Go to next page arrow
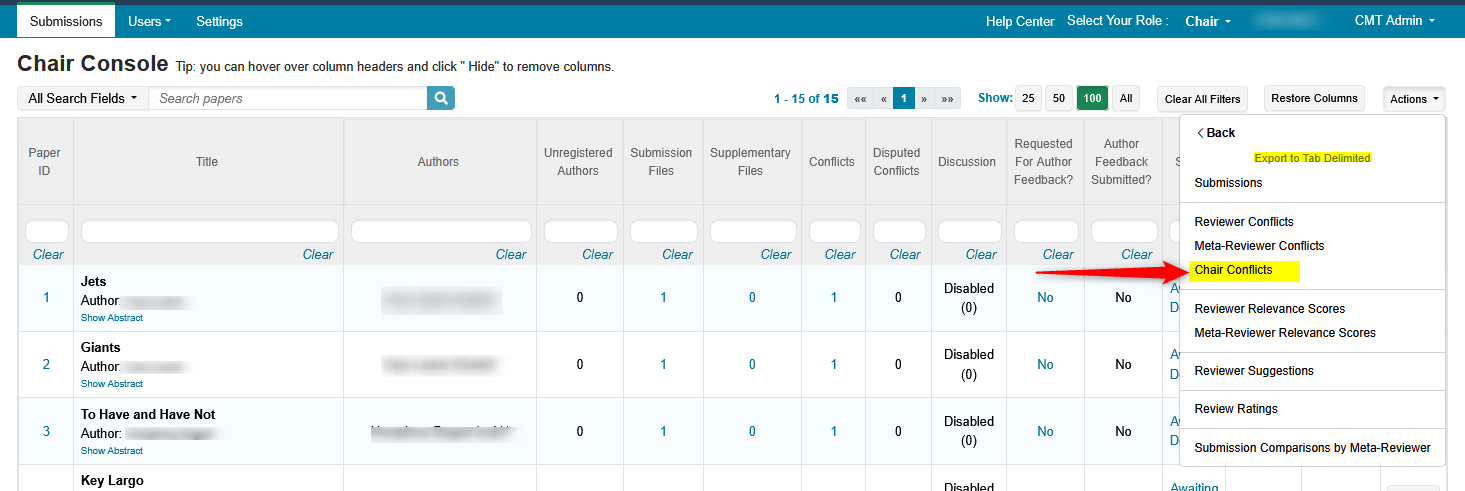The width and height of the screenshot is (1465, 491). coord(925,99)
